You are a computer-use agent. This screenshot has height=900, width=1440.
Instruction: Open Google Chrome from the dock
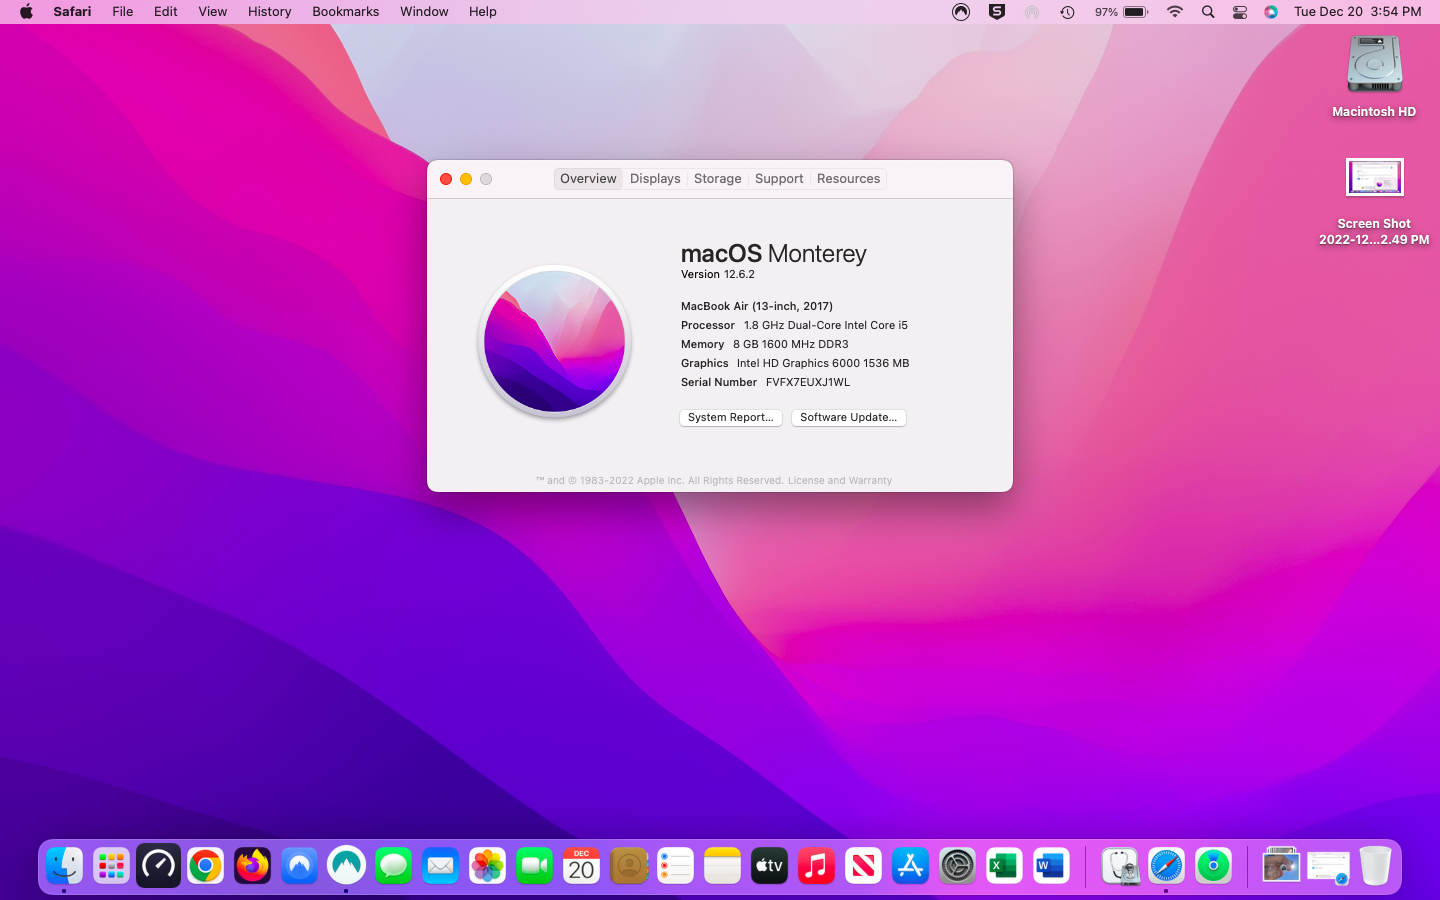click(x=205, y=866)
